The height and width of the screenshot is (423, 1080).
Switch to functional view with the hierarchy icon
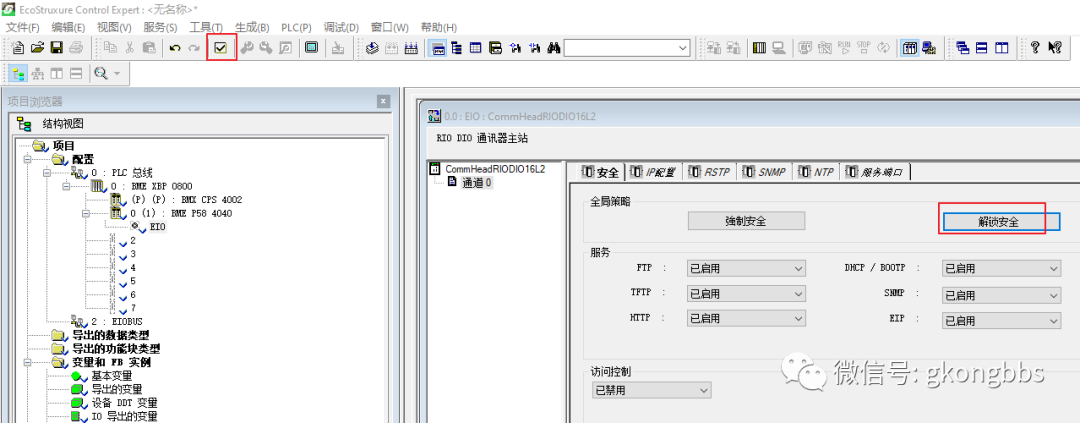(39, 73)
